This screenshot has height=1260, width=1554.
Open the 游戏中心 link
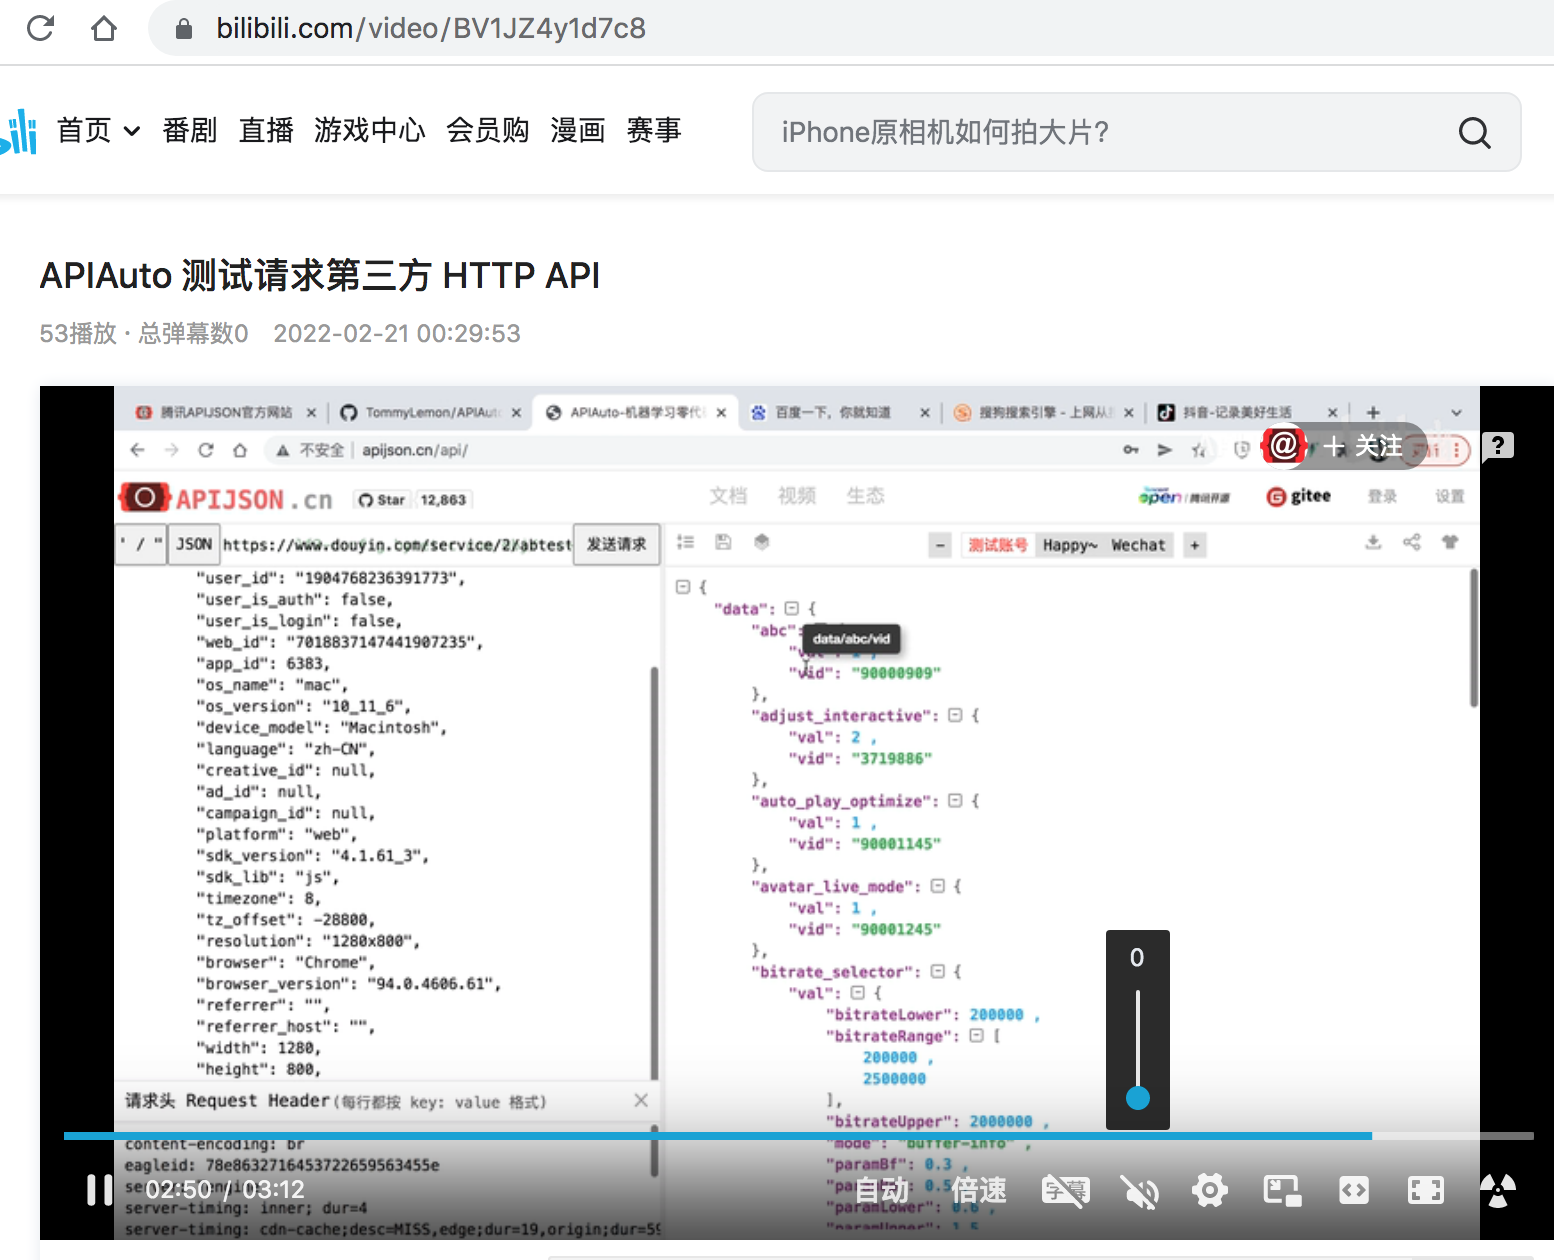point(370,131)
